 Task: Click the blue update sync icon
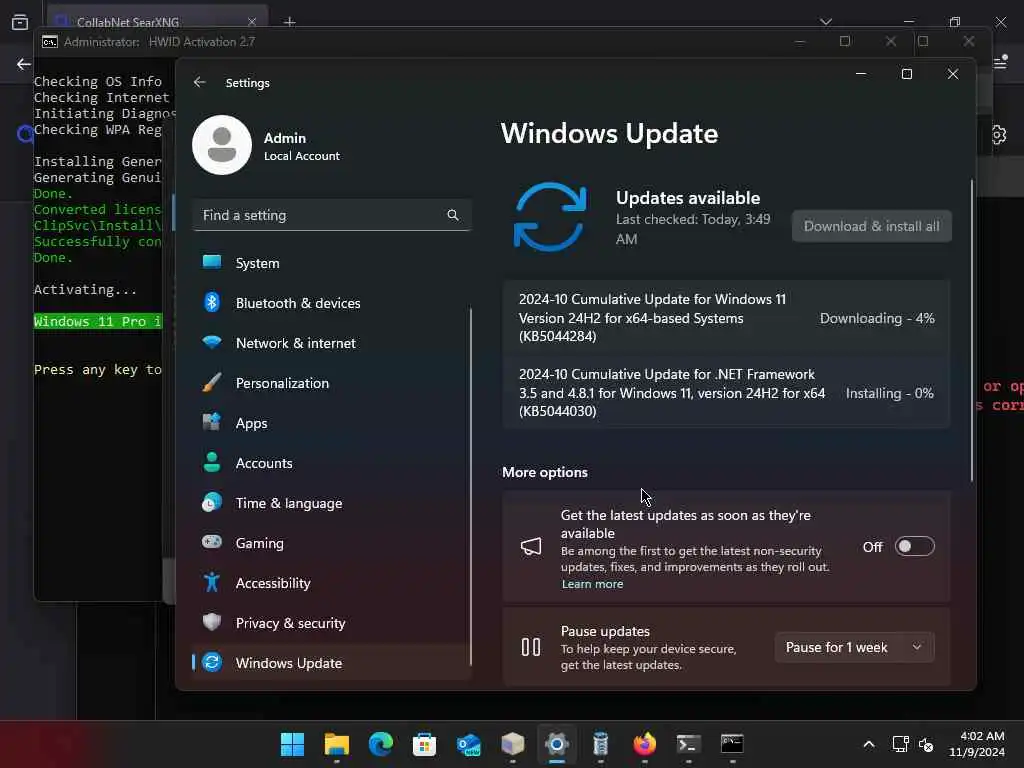[550, 217]
